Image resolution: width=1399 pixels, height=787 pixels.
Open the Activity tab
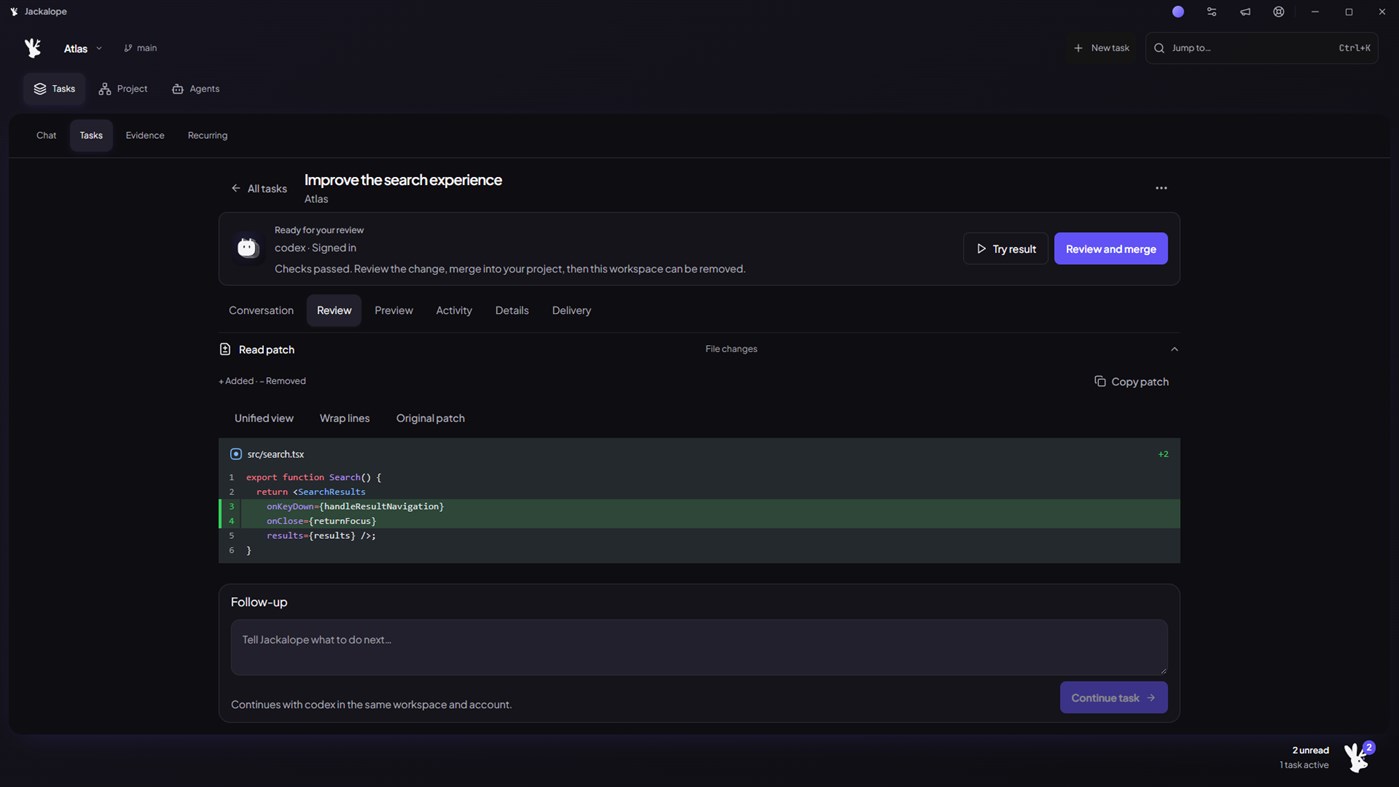click(x=454, y=310)
